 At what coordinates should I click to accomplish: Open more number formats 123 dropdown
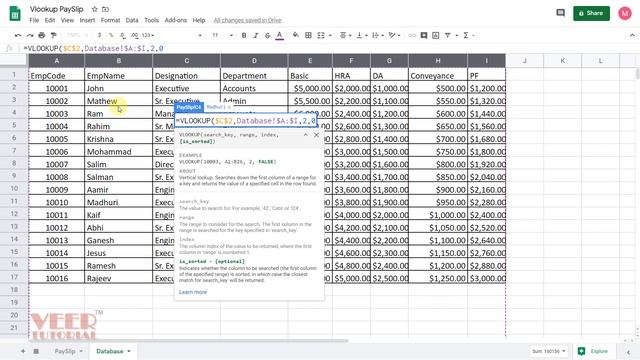[x=148, y=36]
